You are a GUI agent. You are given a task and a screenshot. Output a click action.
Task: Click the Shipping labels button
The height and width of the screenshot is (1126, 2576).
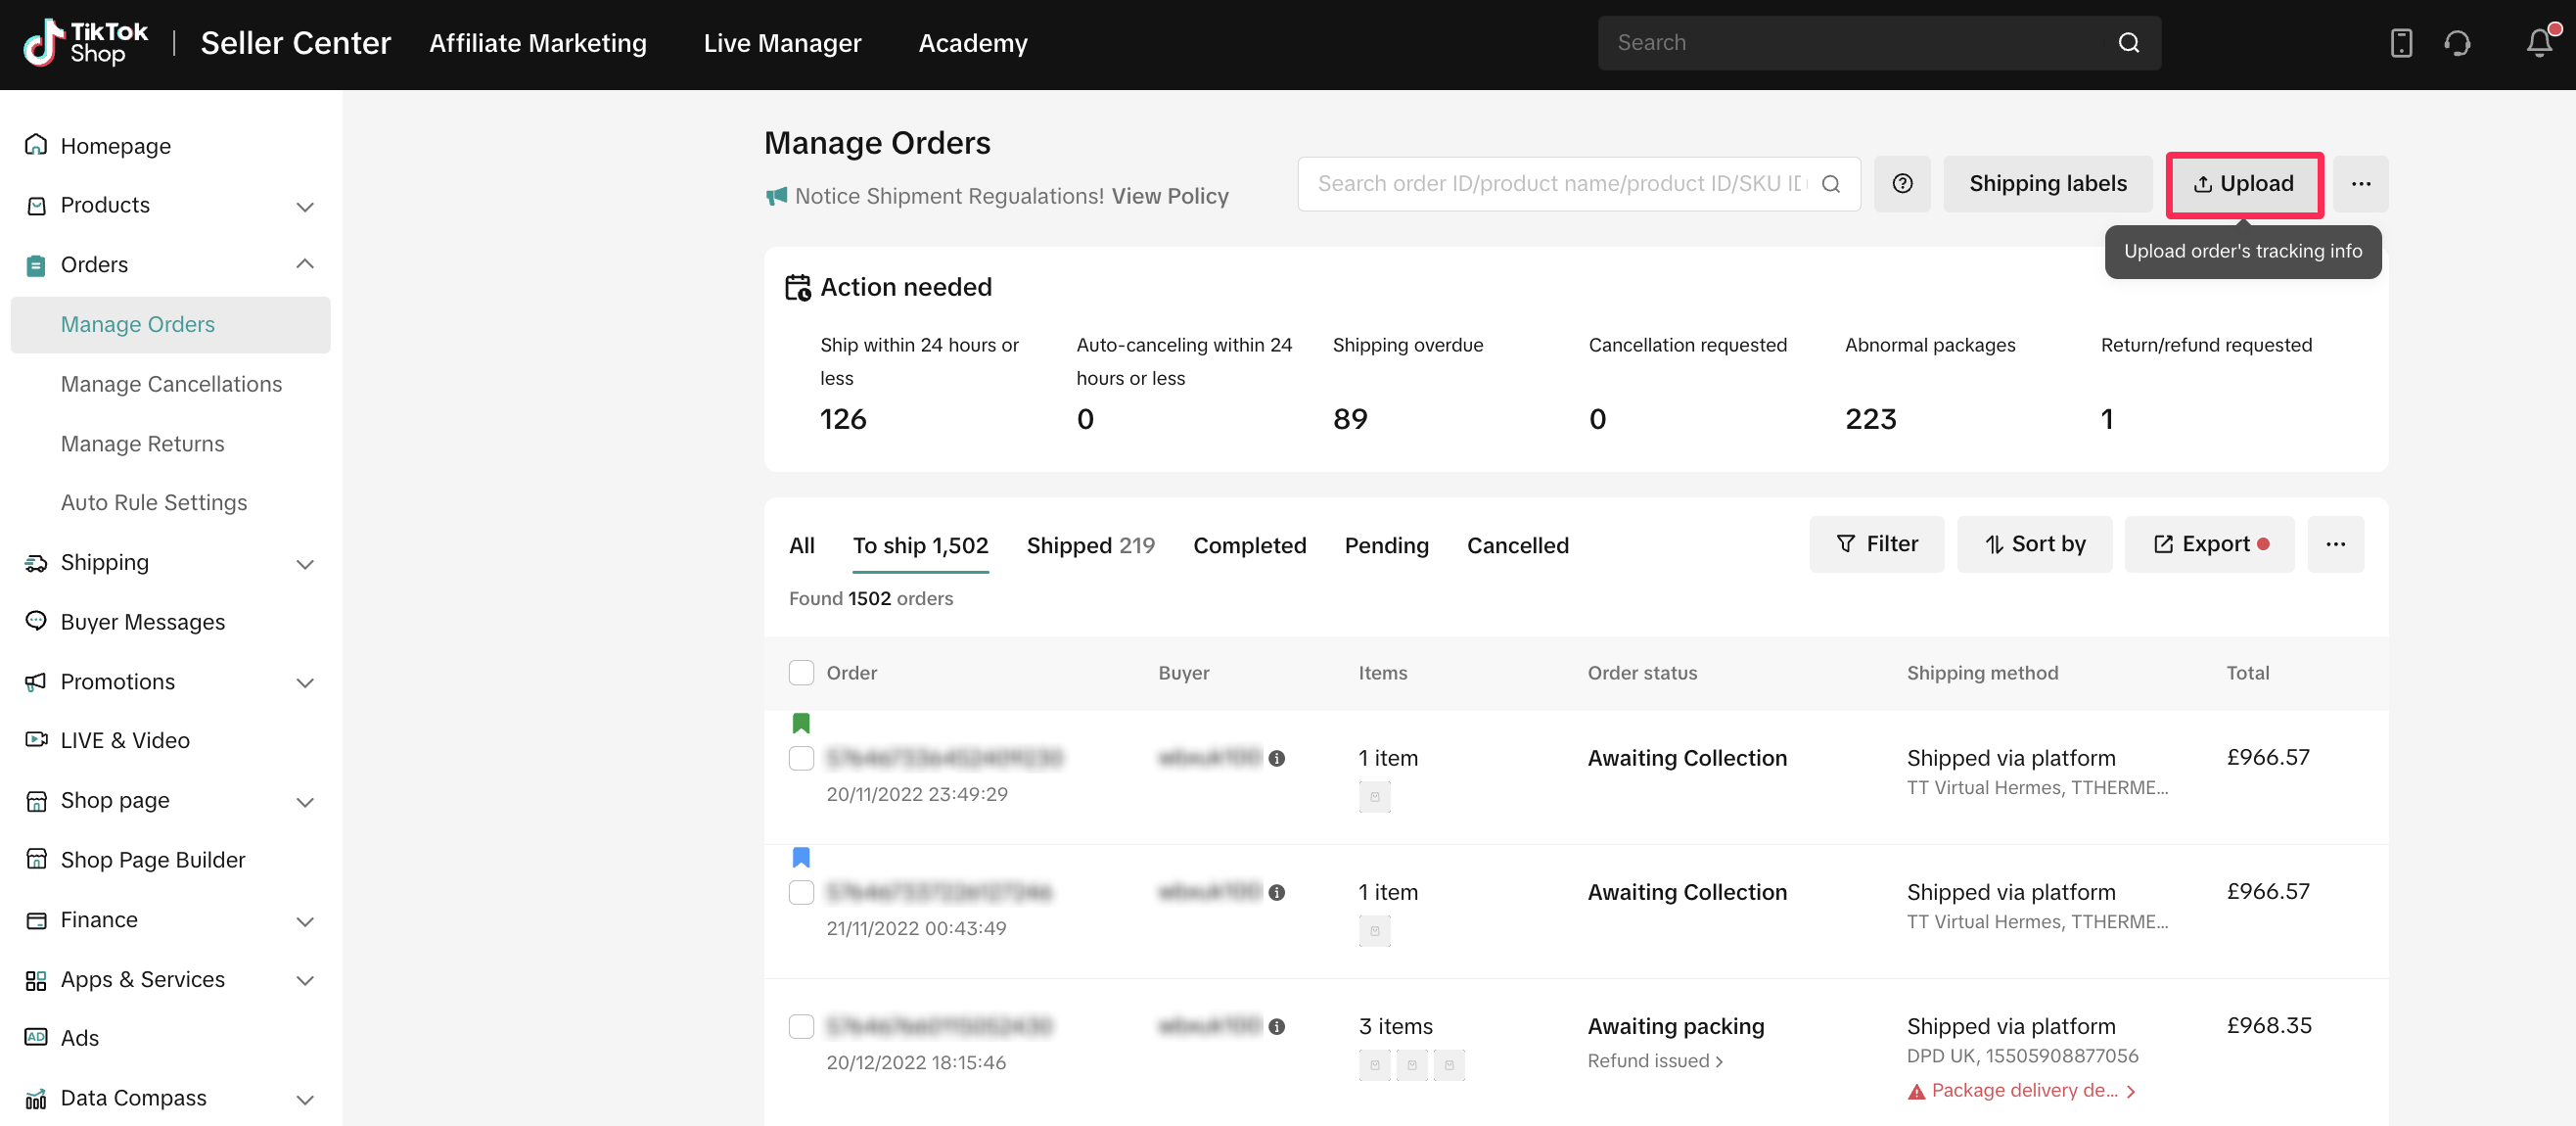[x=2047, y=184]
